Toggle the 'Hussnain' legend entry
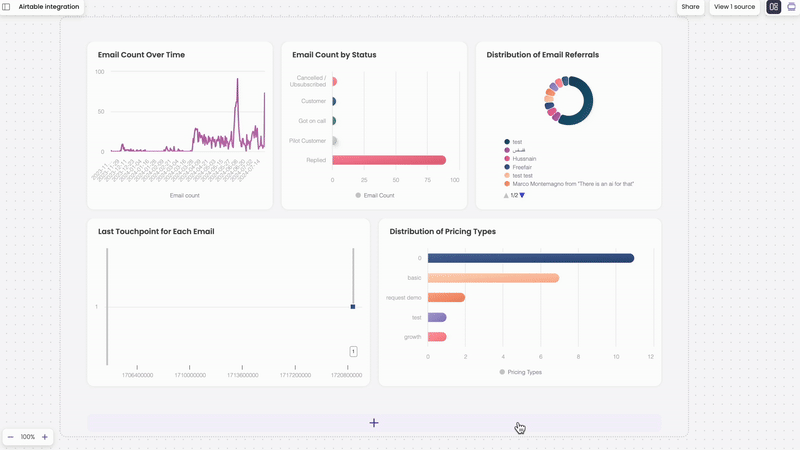The height and width of the screenshot is (450, 800). click(520, 159)
